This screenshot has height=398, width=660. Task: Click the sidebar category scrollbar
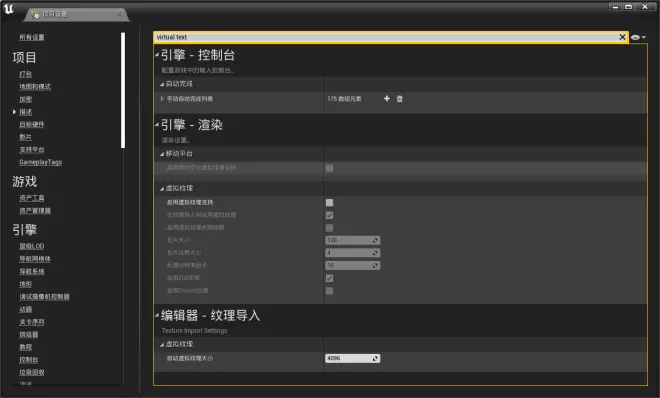coord(123,90)
